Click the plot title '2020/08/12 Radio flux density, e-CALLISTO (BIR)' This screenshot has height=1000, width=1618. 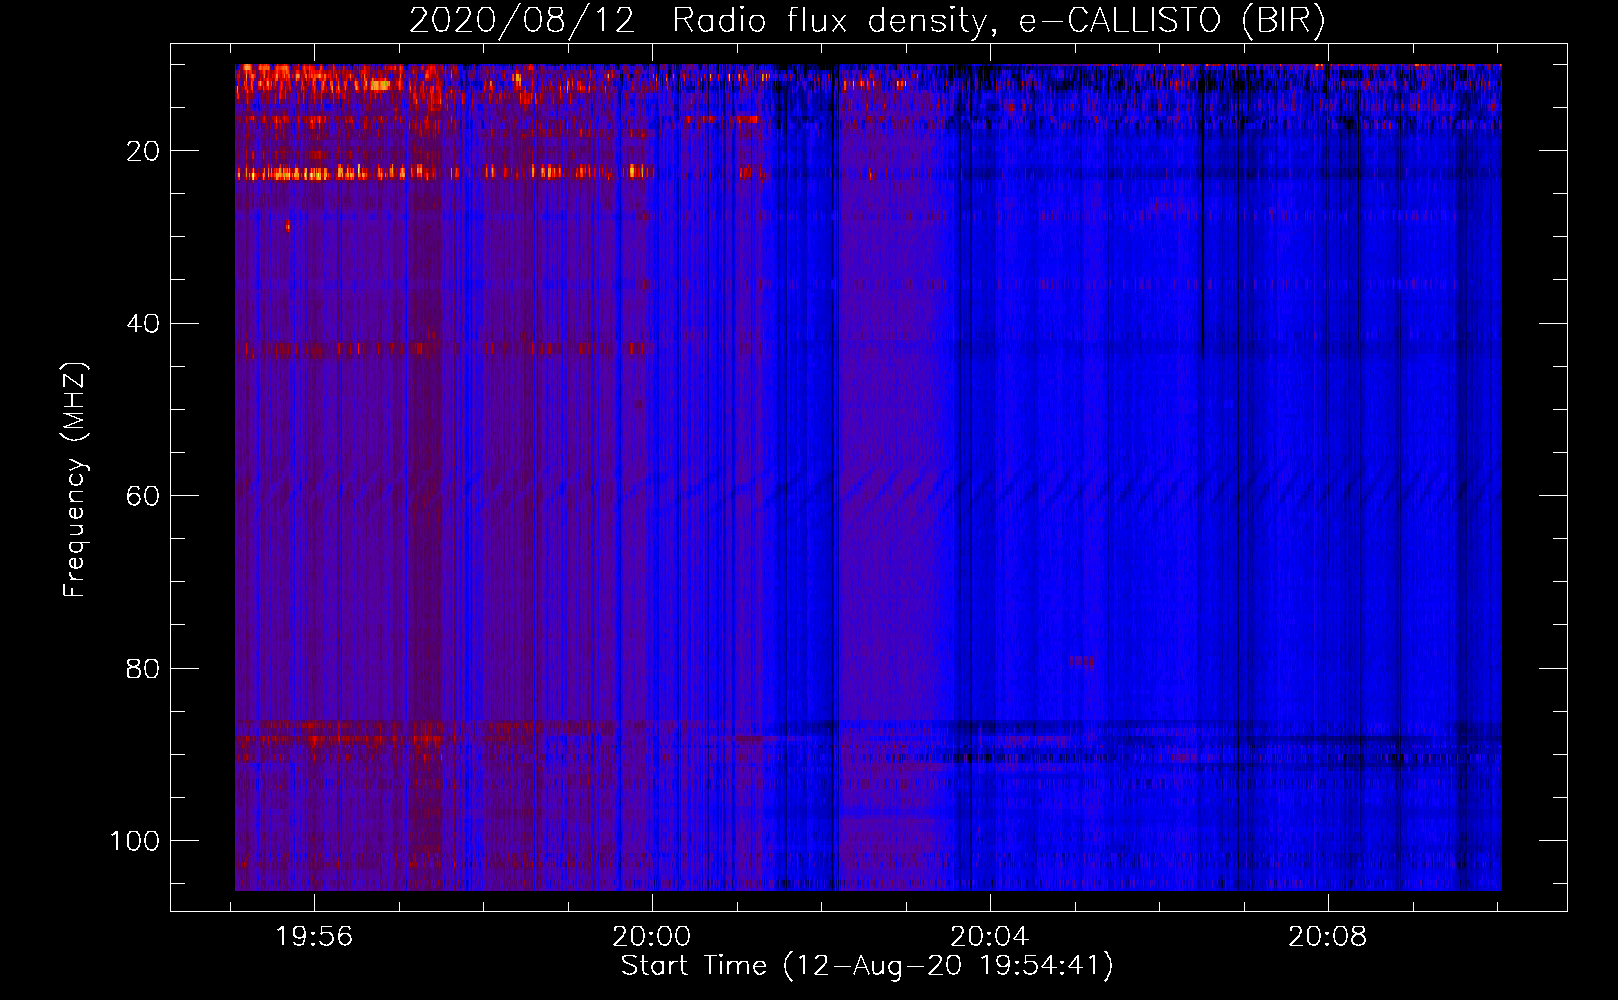coord(867,21)
